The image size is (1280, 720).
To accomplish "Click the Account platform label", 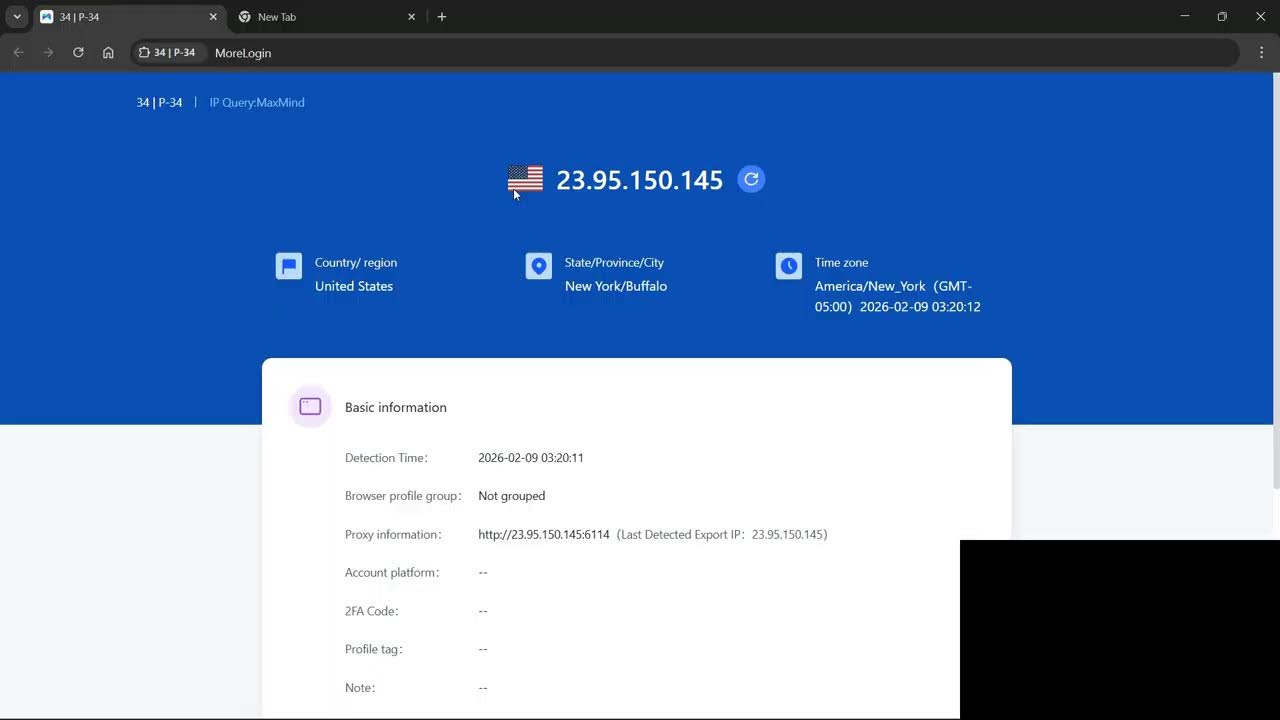I will tap(392, 573).
